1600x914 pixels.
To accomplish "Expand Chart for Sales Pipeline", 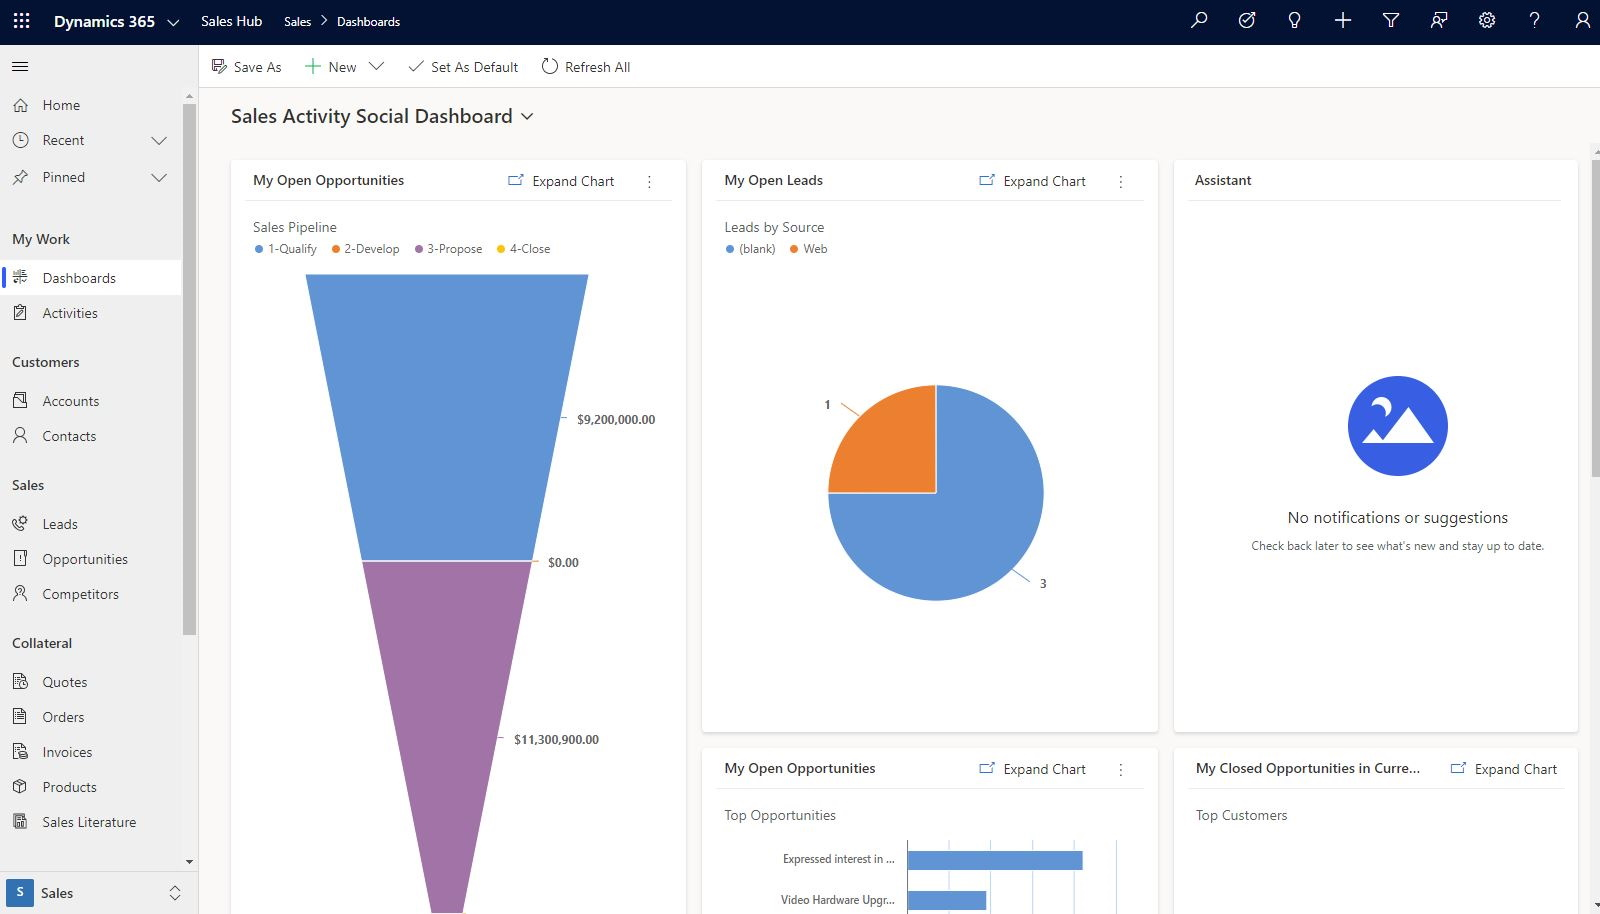I will [x=561, y=181].
